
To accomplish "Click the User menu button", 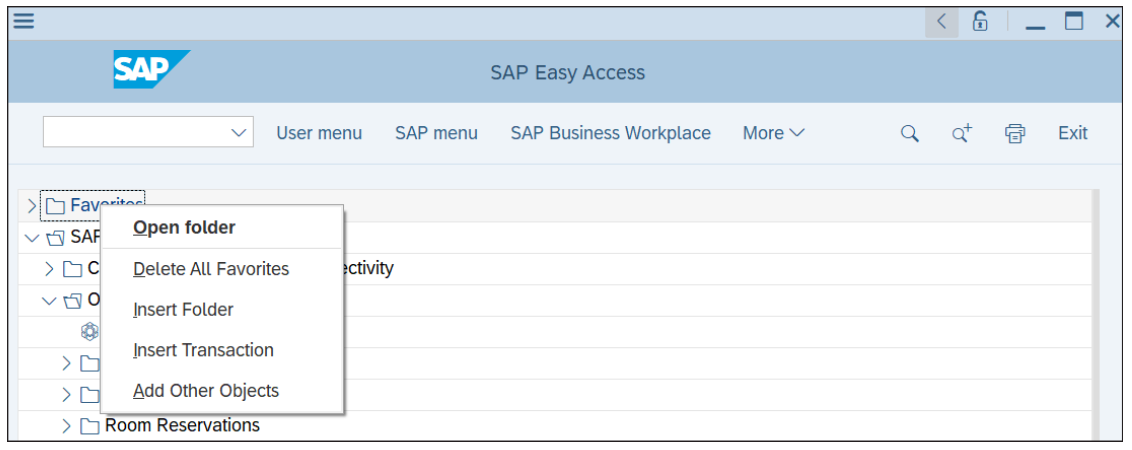I will click(x=319, y=133).
